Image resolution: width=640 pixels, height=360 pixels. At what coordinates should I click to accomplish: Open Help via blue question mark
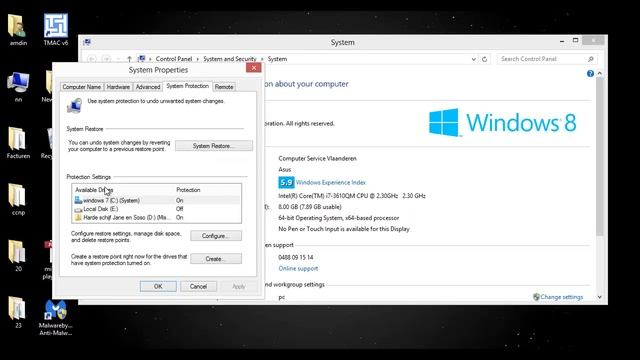pyautogui.click(x=590, y=73)
